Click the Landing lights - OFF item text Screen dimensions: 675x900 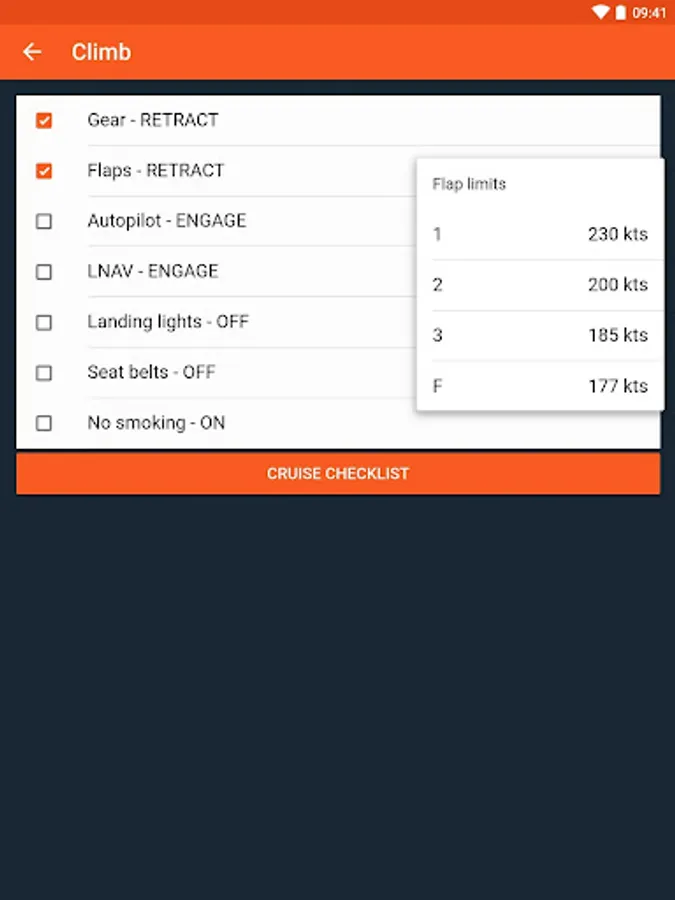click(168, 322)
